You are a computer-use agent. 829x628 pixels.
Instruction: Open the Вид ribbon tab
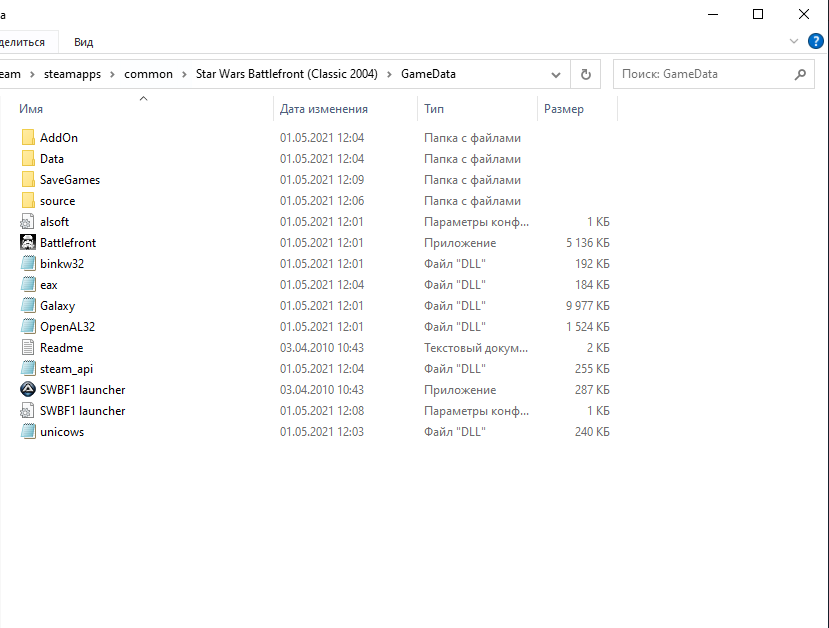click(x=84, y=42)
